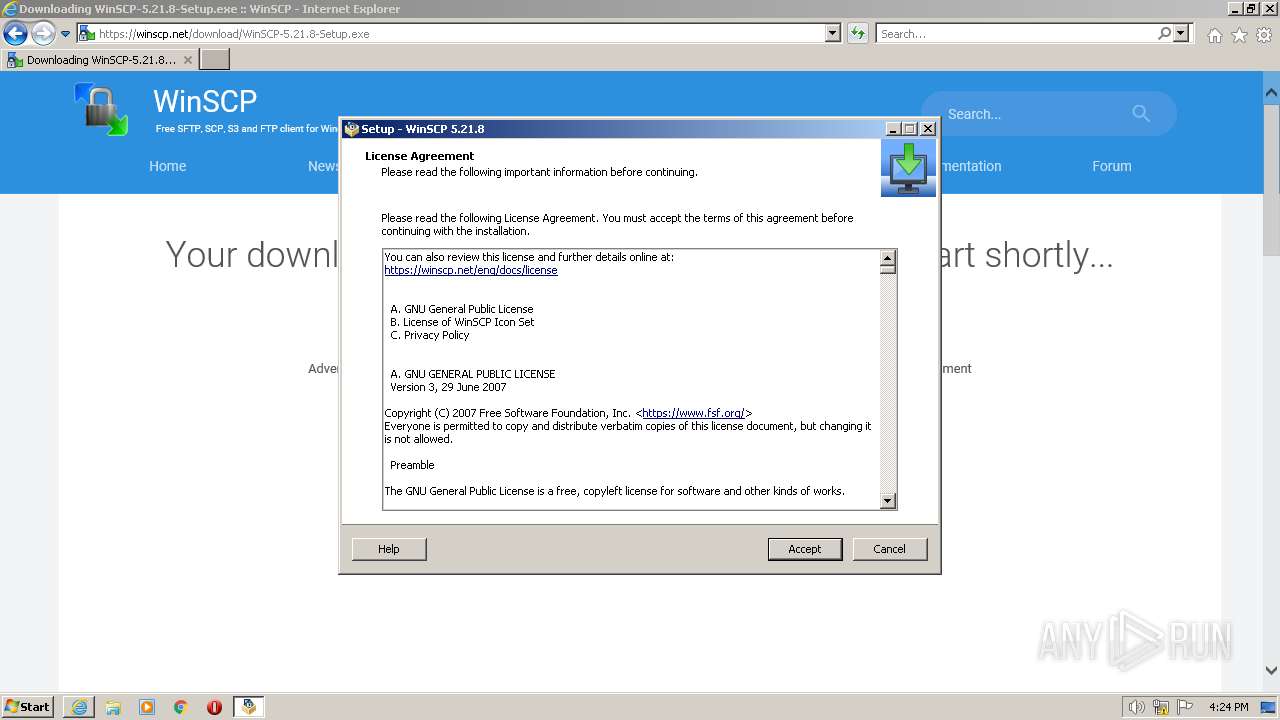The height and width of the screenshot is (720, 1280).
Task: Click the IE Forward arrow button
Action: click(43, 34)
